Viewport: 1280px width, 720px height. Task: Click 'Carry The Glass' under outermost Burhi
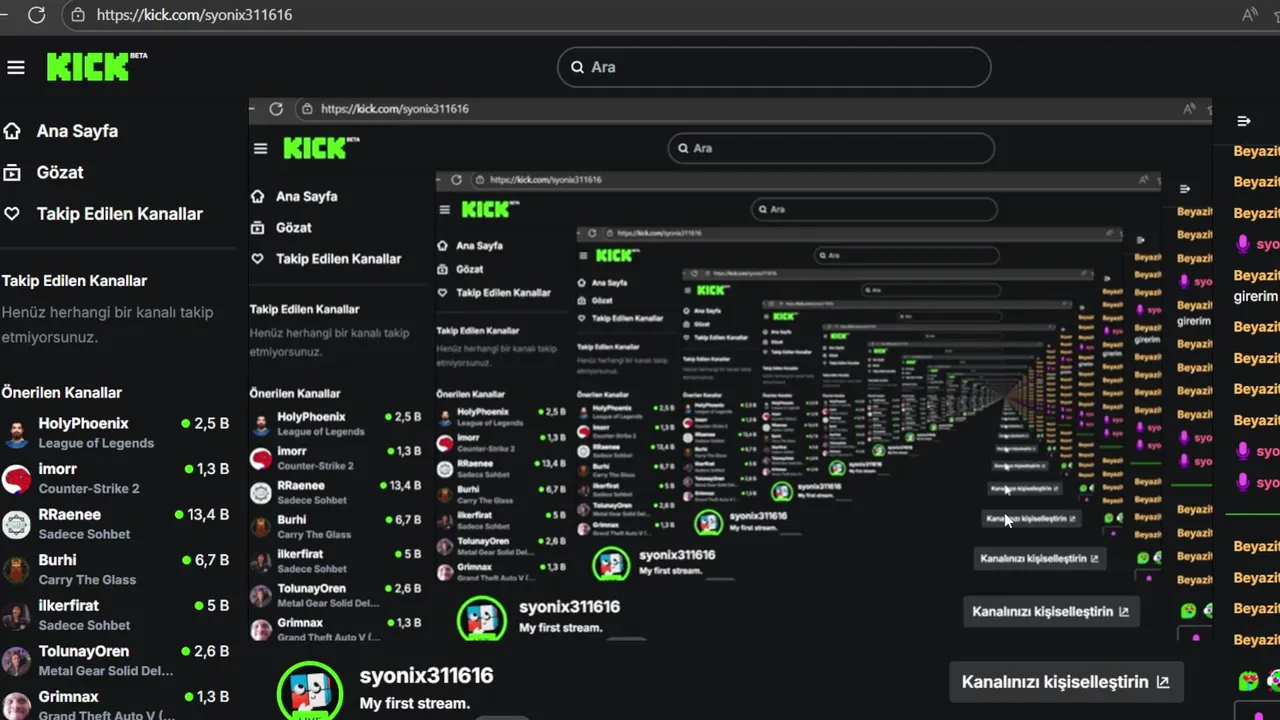click(87, 581)
